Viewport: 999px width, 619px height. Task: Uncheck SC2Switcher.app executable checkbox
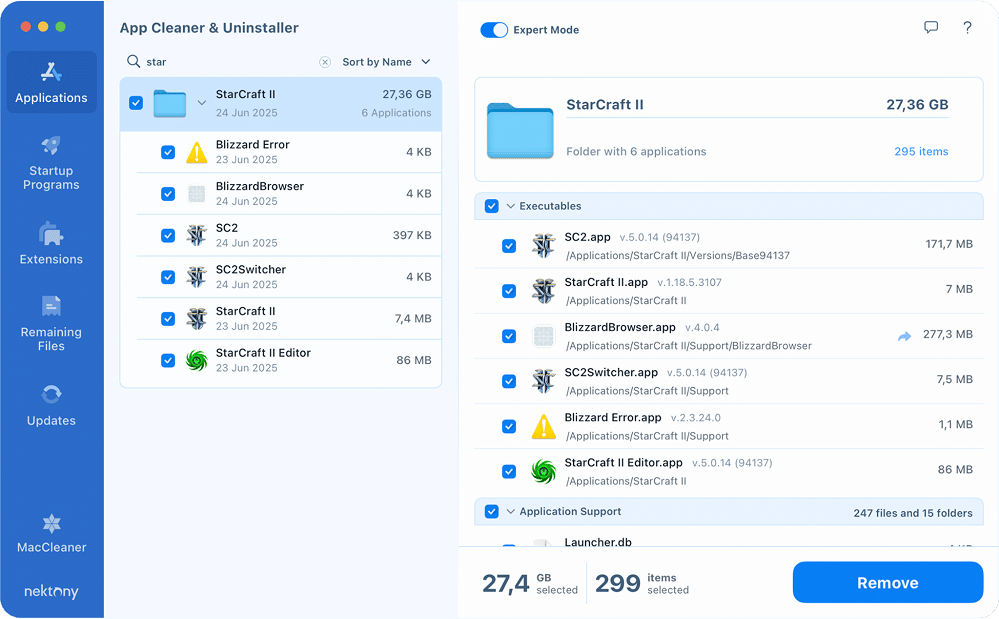pyautogui.click(x=508, y=381)
